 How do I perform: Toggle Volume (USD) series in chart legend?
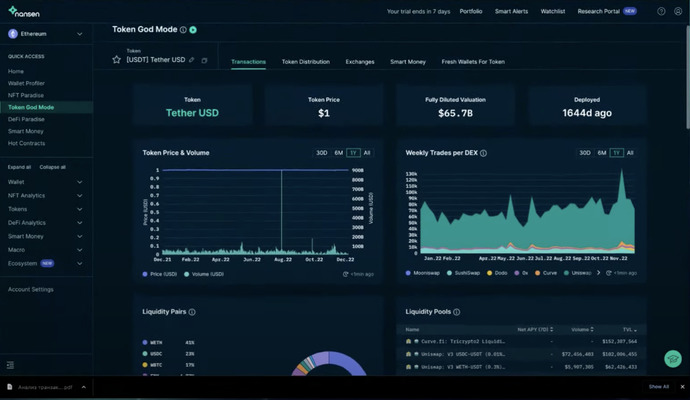(203, 273)
